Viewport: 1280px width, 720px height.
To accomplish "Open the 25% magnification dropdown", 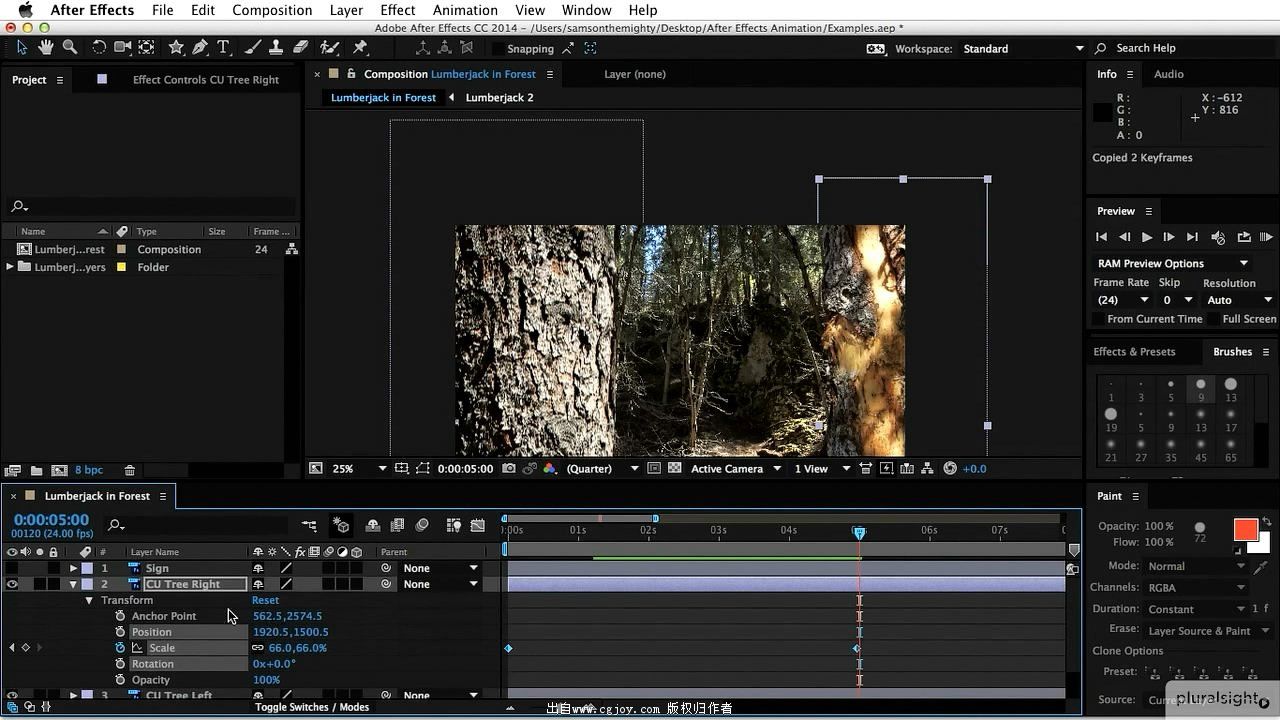I will (x=359, y=468).
